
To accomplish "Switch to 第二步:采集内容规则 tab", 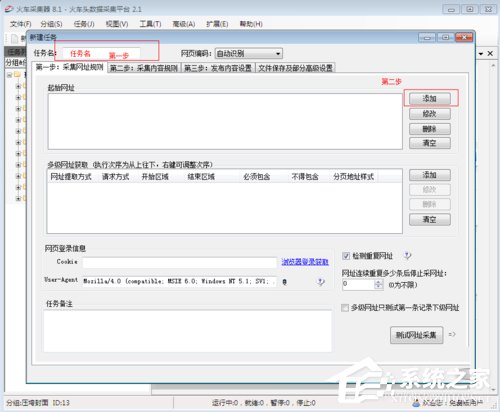I will (x=144, y=68).
